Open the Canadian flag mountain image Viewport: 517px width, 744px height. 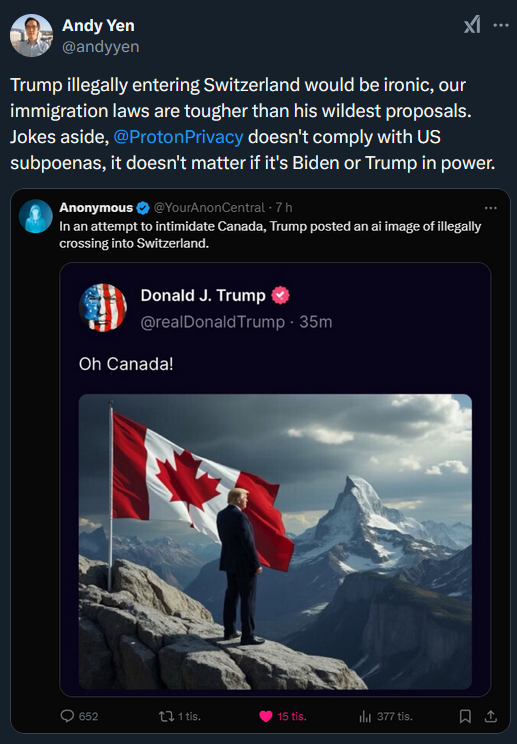coord(275,541)
